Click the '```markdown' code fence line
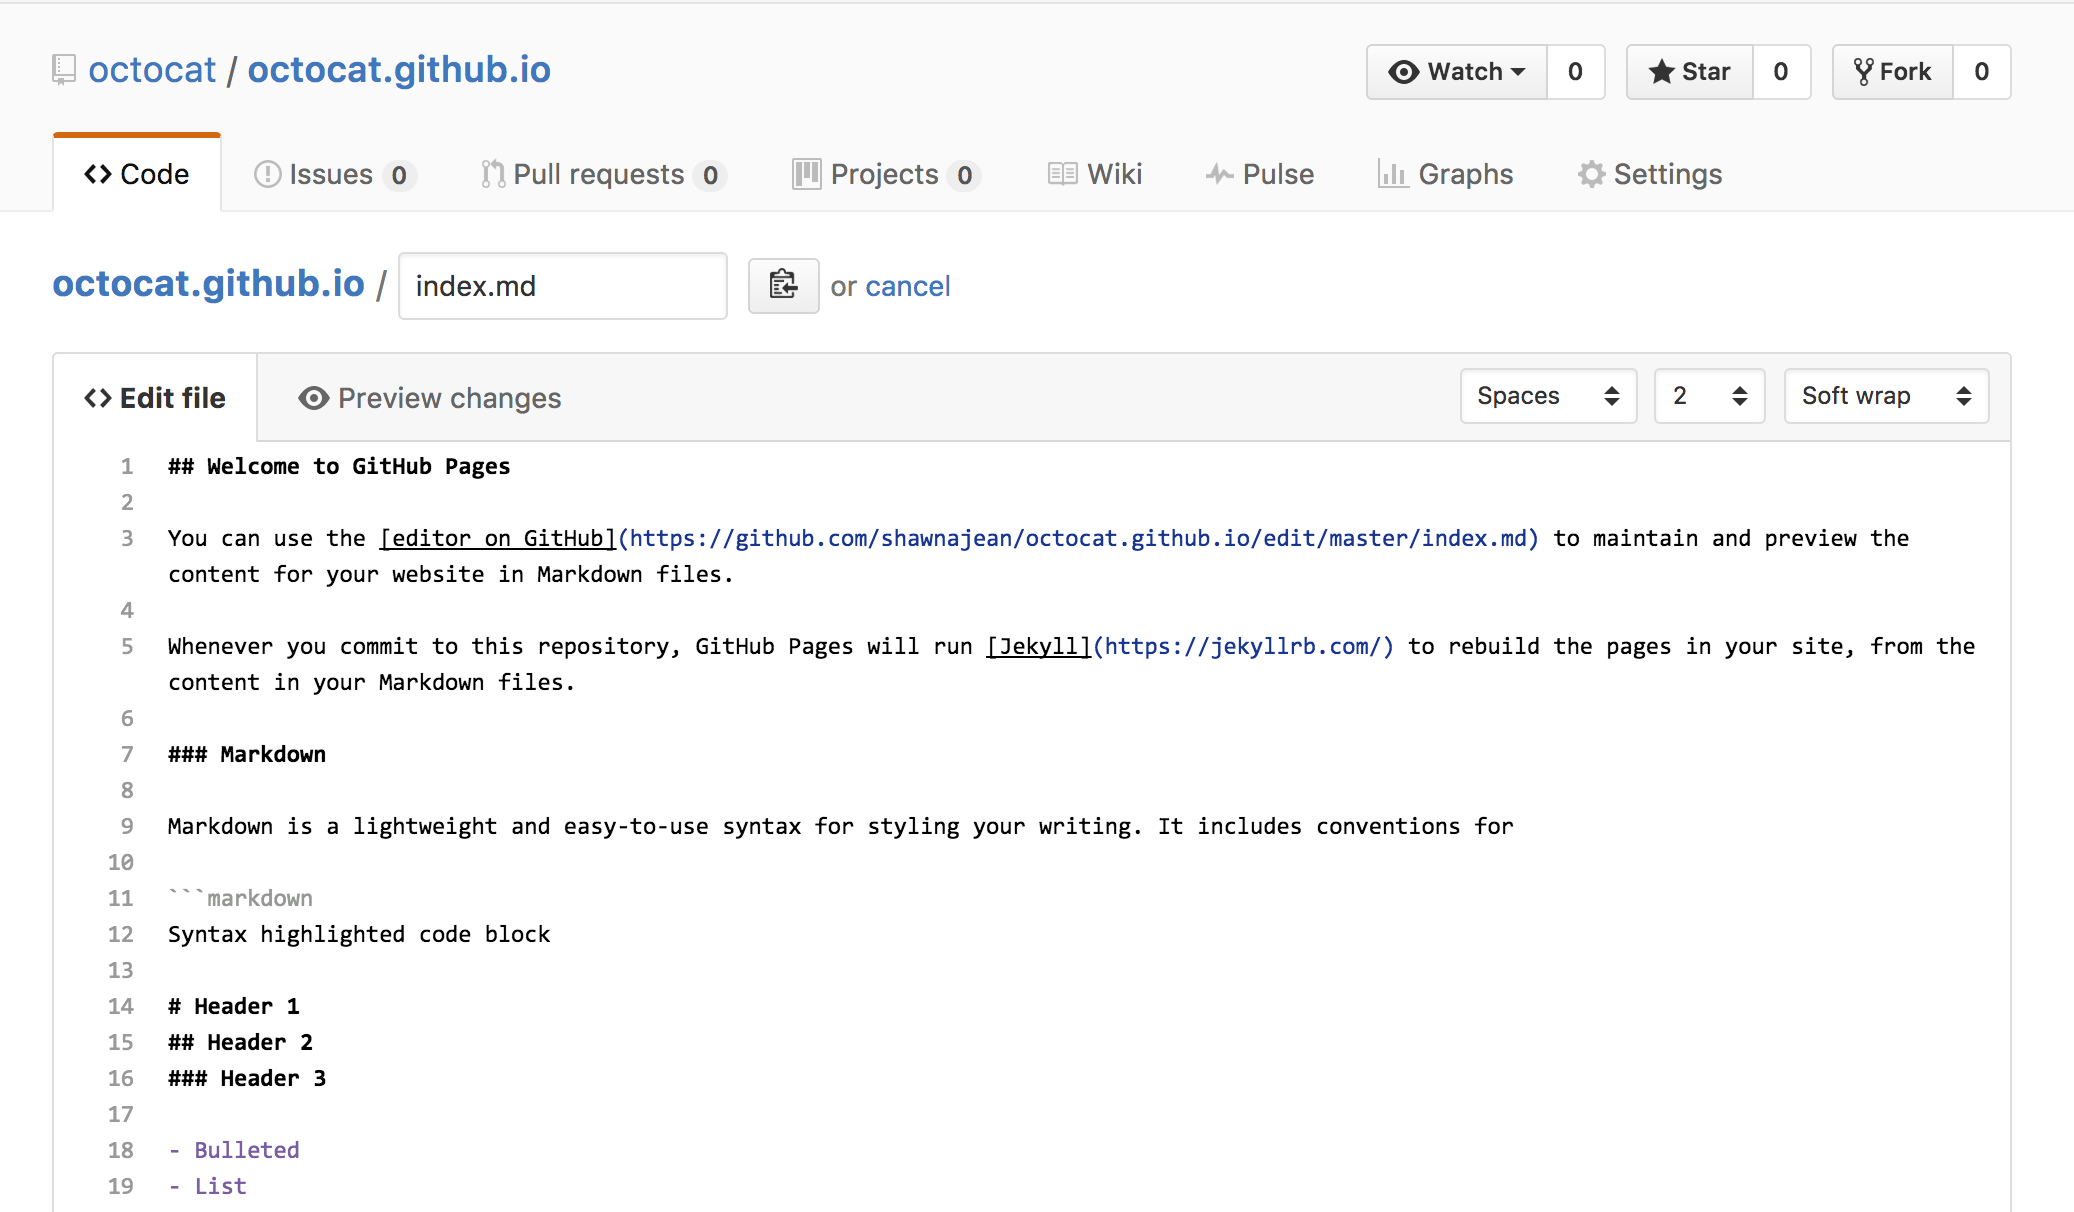Viewport: 2074px width, 1212px height. click(240, 898)
